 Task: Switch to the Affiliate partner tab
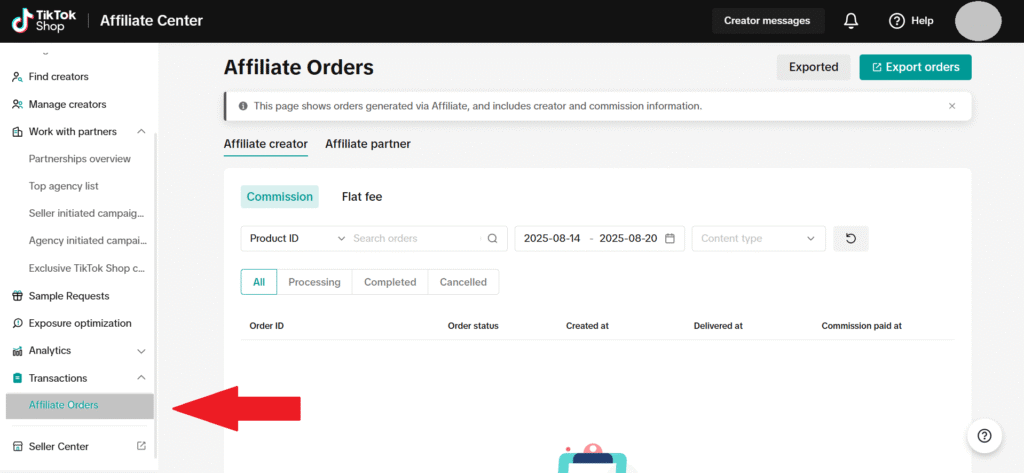point(367,144)
